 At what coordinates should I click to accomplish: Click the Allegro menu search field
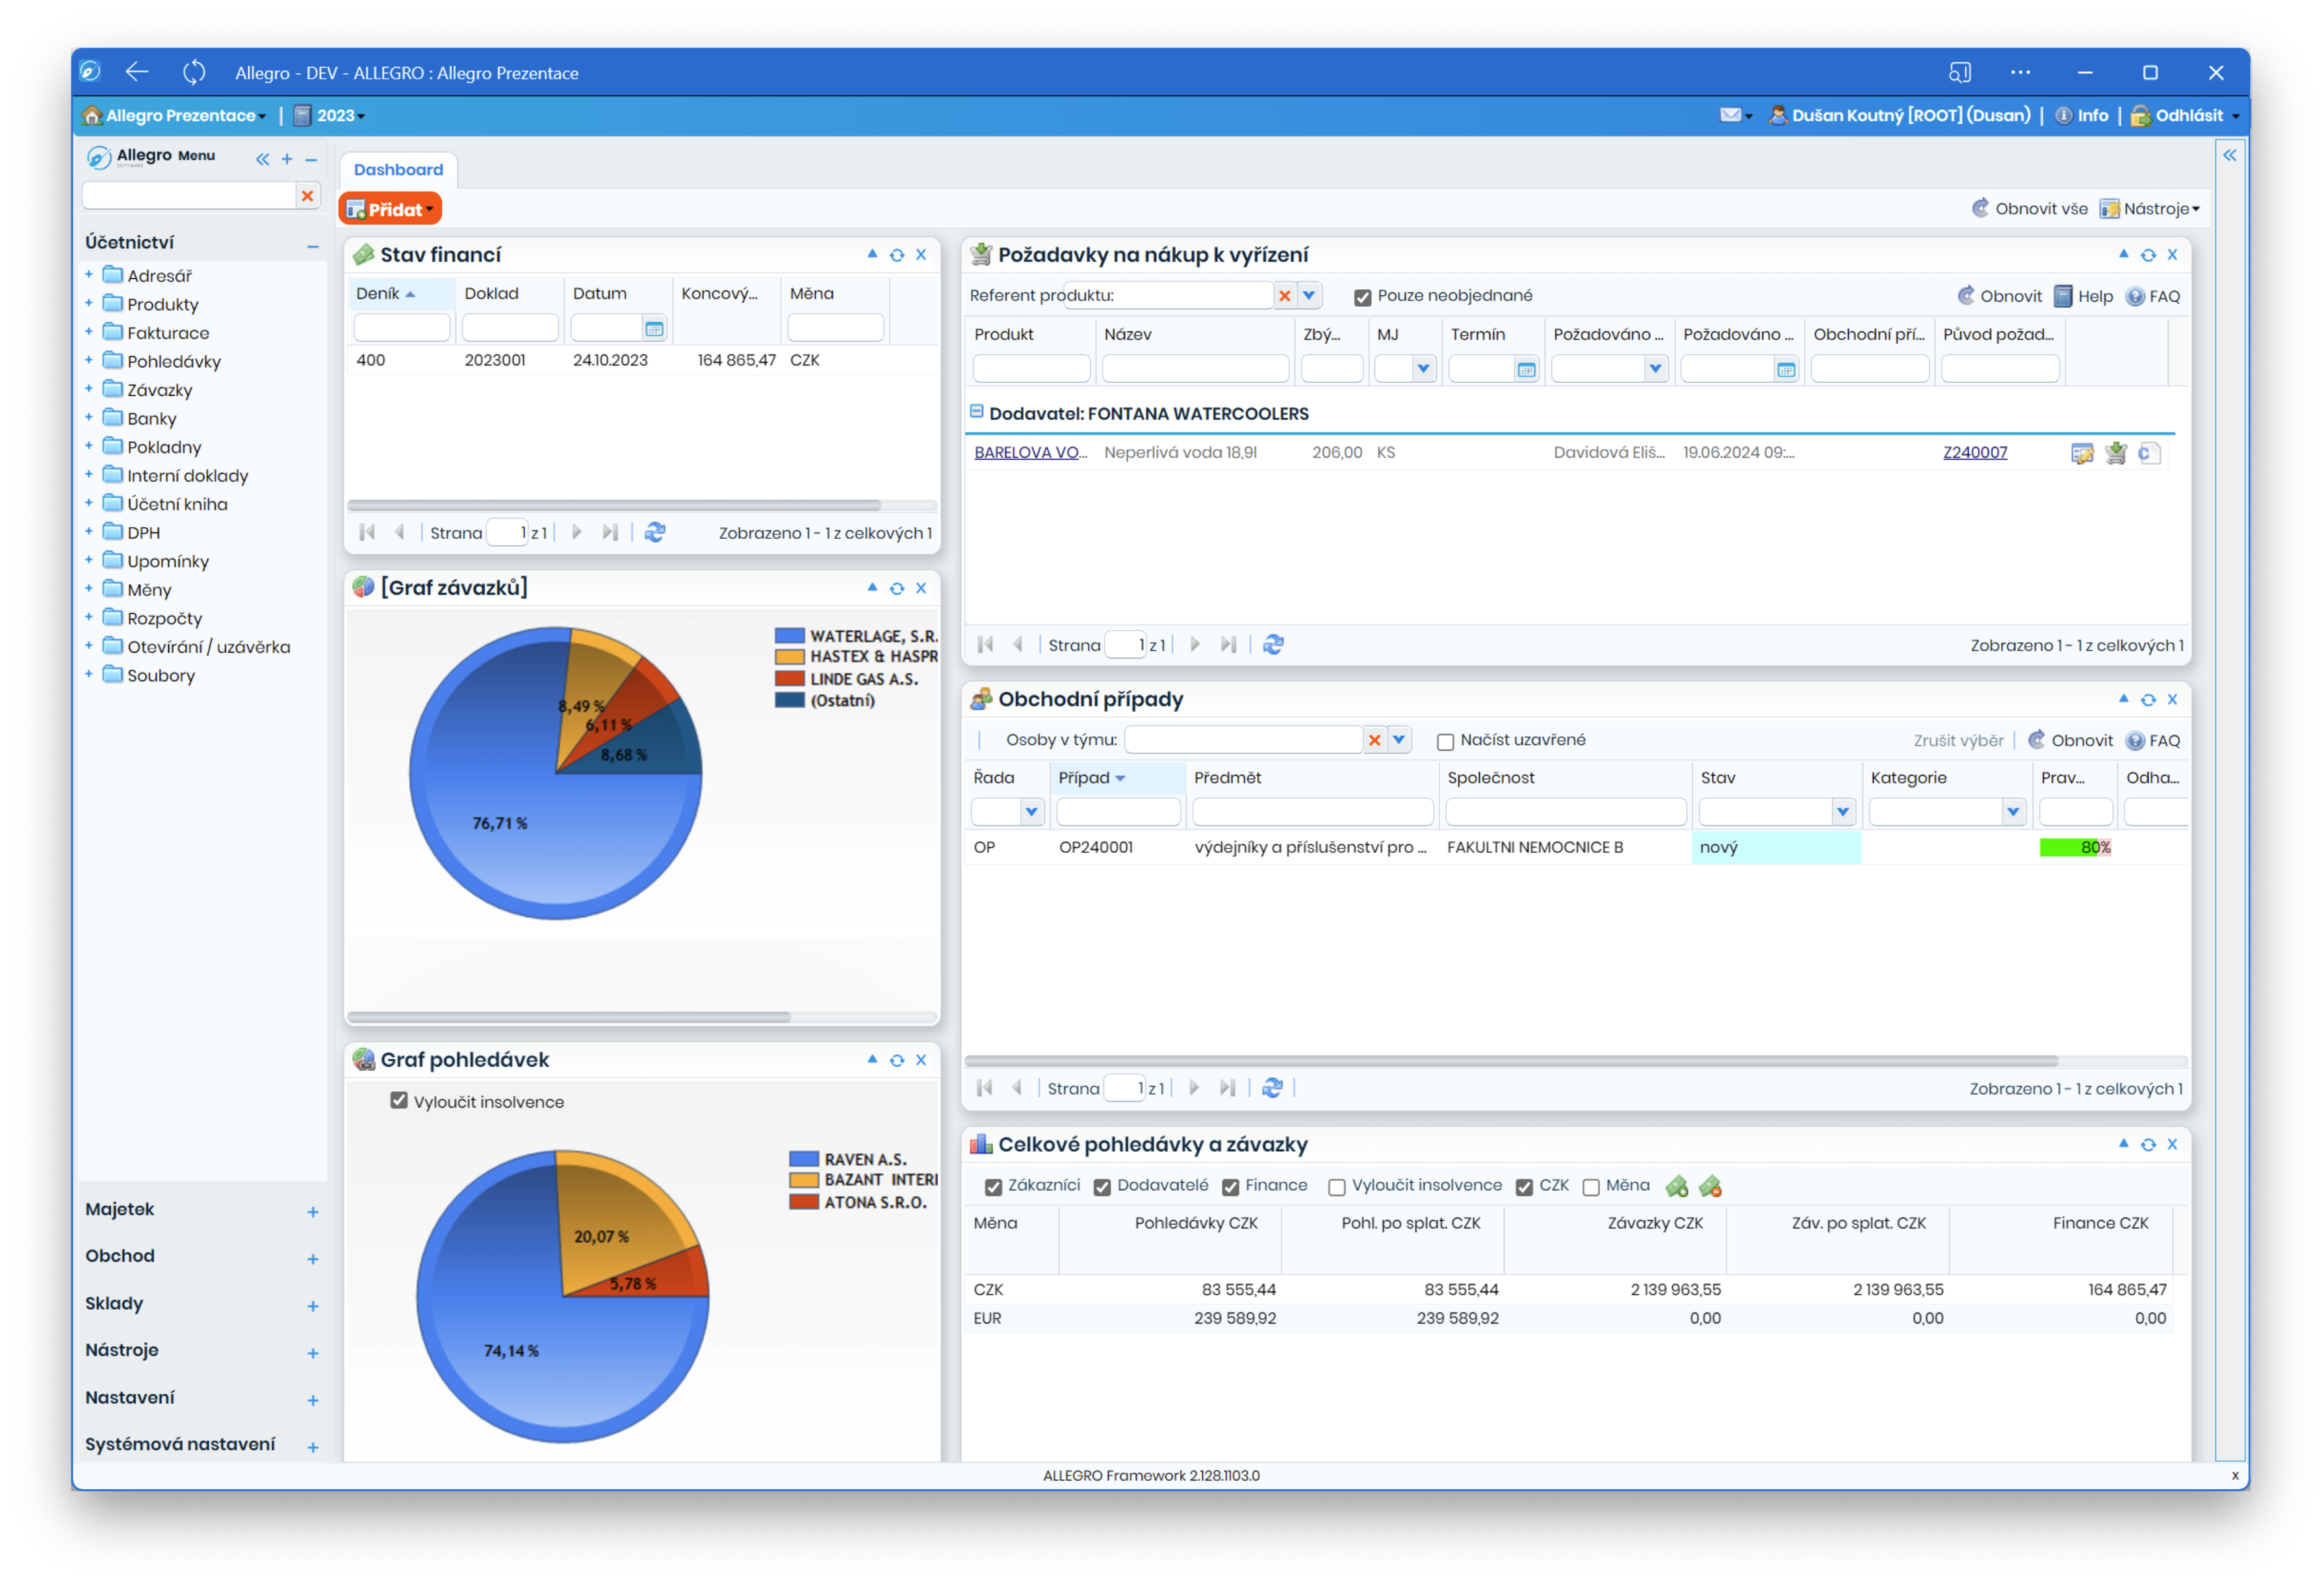tap(189, 196)
